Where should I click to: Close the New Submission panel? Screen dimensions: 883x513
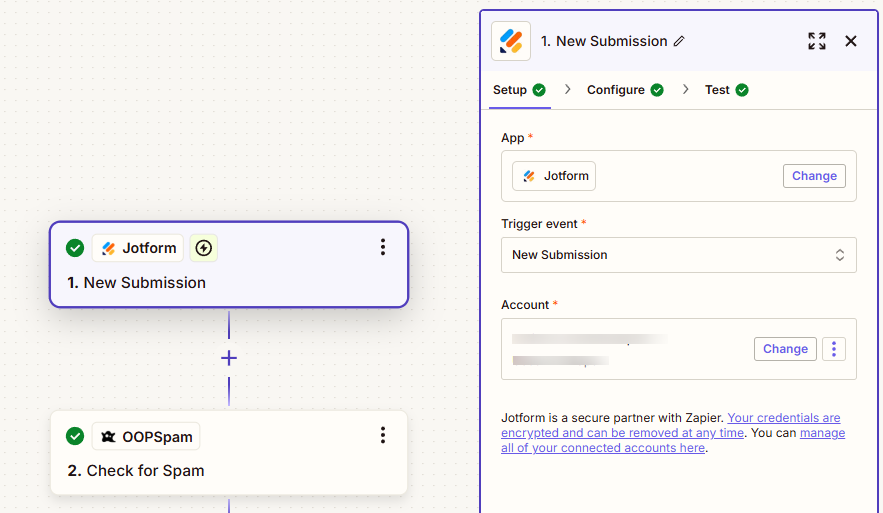(851, 41)
